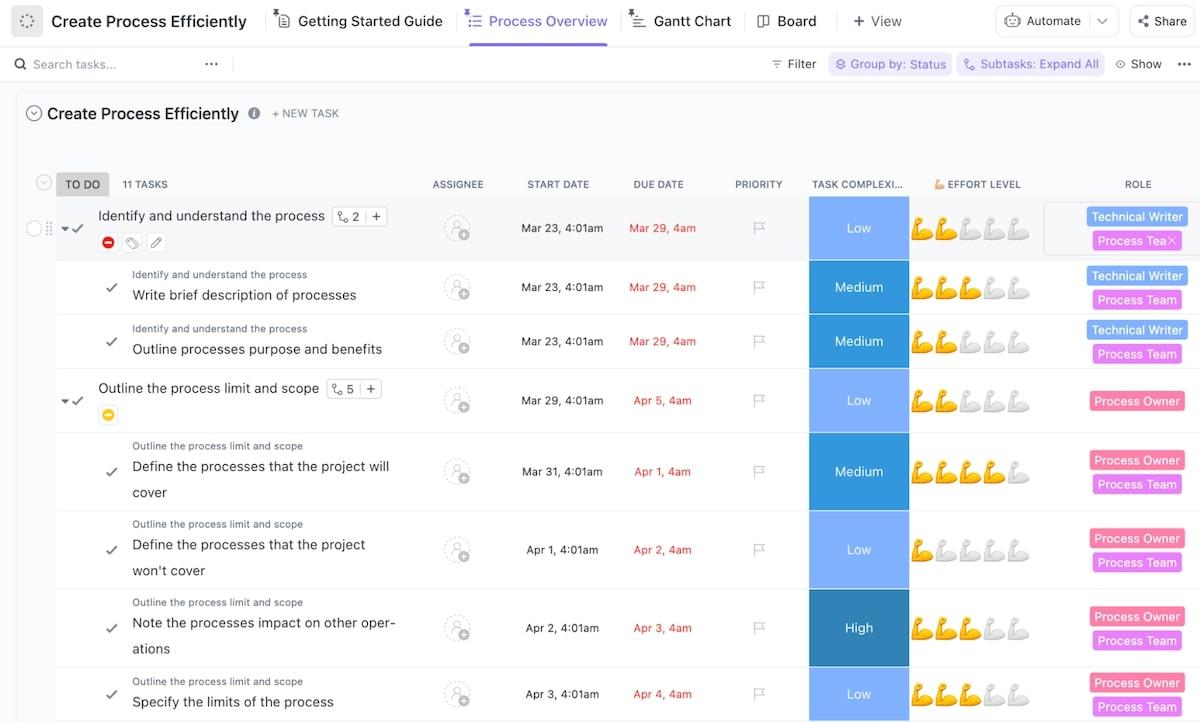1200x722 pixels.
Task: Click the '+ NEW TASK' button
Action: [306, 114]
